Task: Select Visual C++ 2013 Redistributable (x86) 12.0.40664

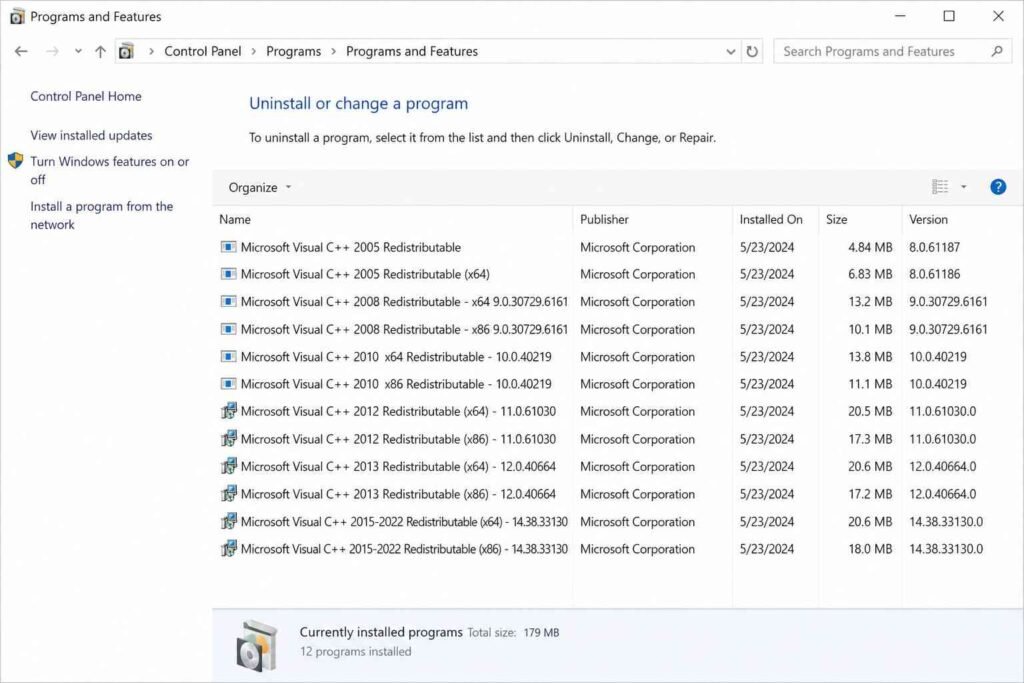Action: (398, 494)
